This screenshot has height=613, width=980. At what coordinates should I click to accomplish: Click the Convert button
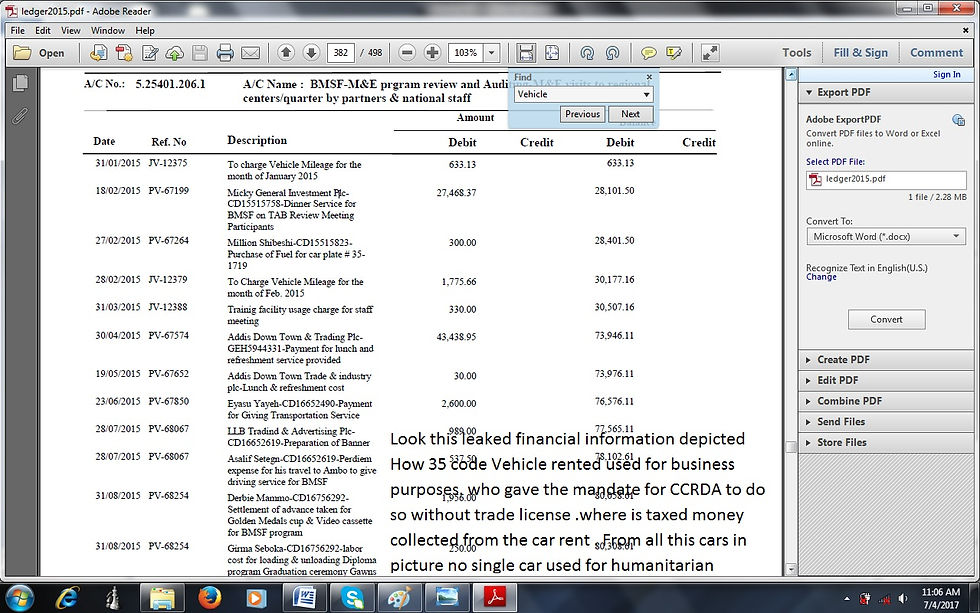[x=886, y=319]
